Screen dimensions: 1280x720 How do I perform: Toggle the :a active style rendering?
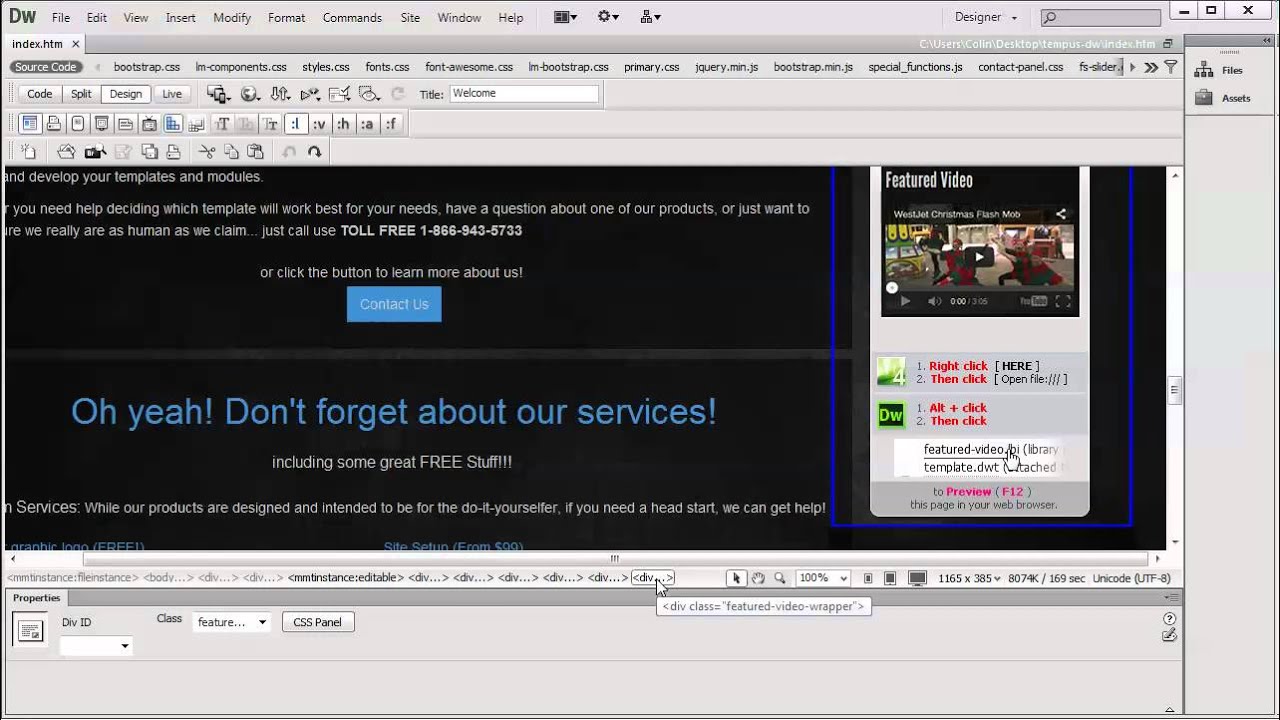coord(367,124)
